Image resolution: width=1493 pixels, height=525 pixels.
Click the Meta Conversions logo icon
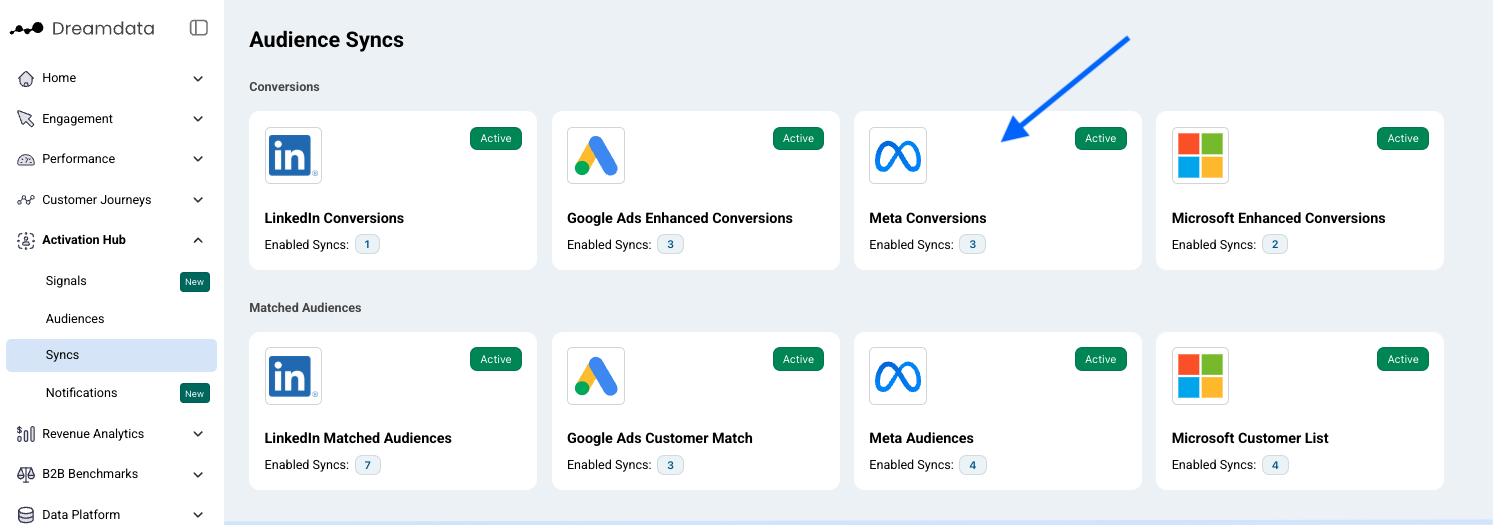898,155
